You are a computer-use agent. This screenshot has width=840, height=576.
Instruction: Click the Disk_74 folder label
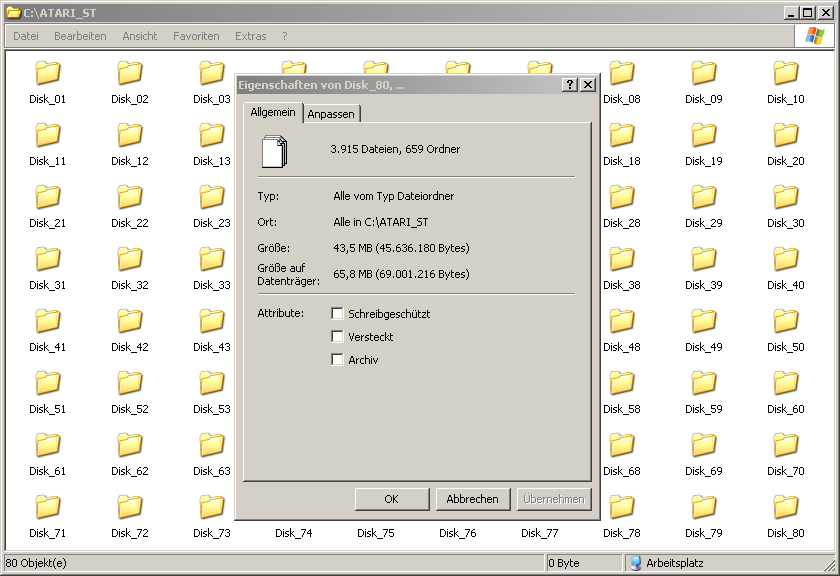click(294, 533)
